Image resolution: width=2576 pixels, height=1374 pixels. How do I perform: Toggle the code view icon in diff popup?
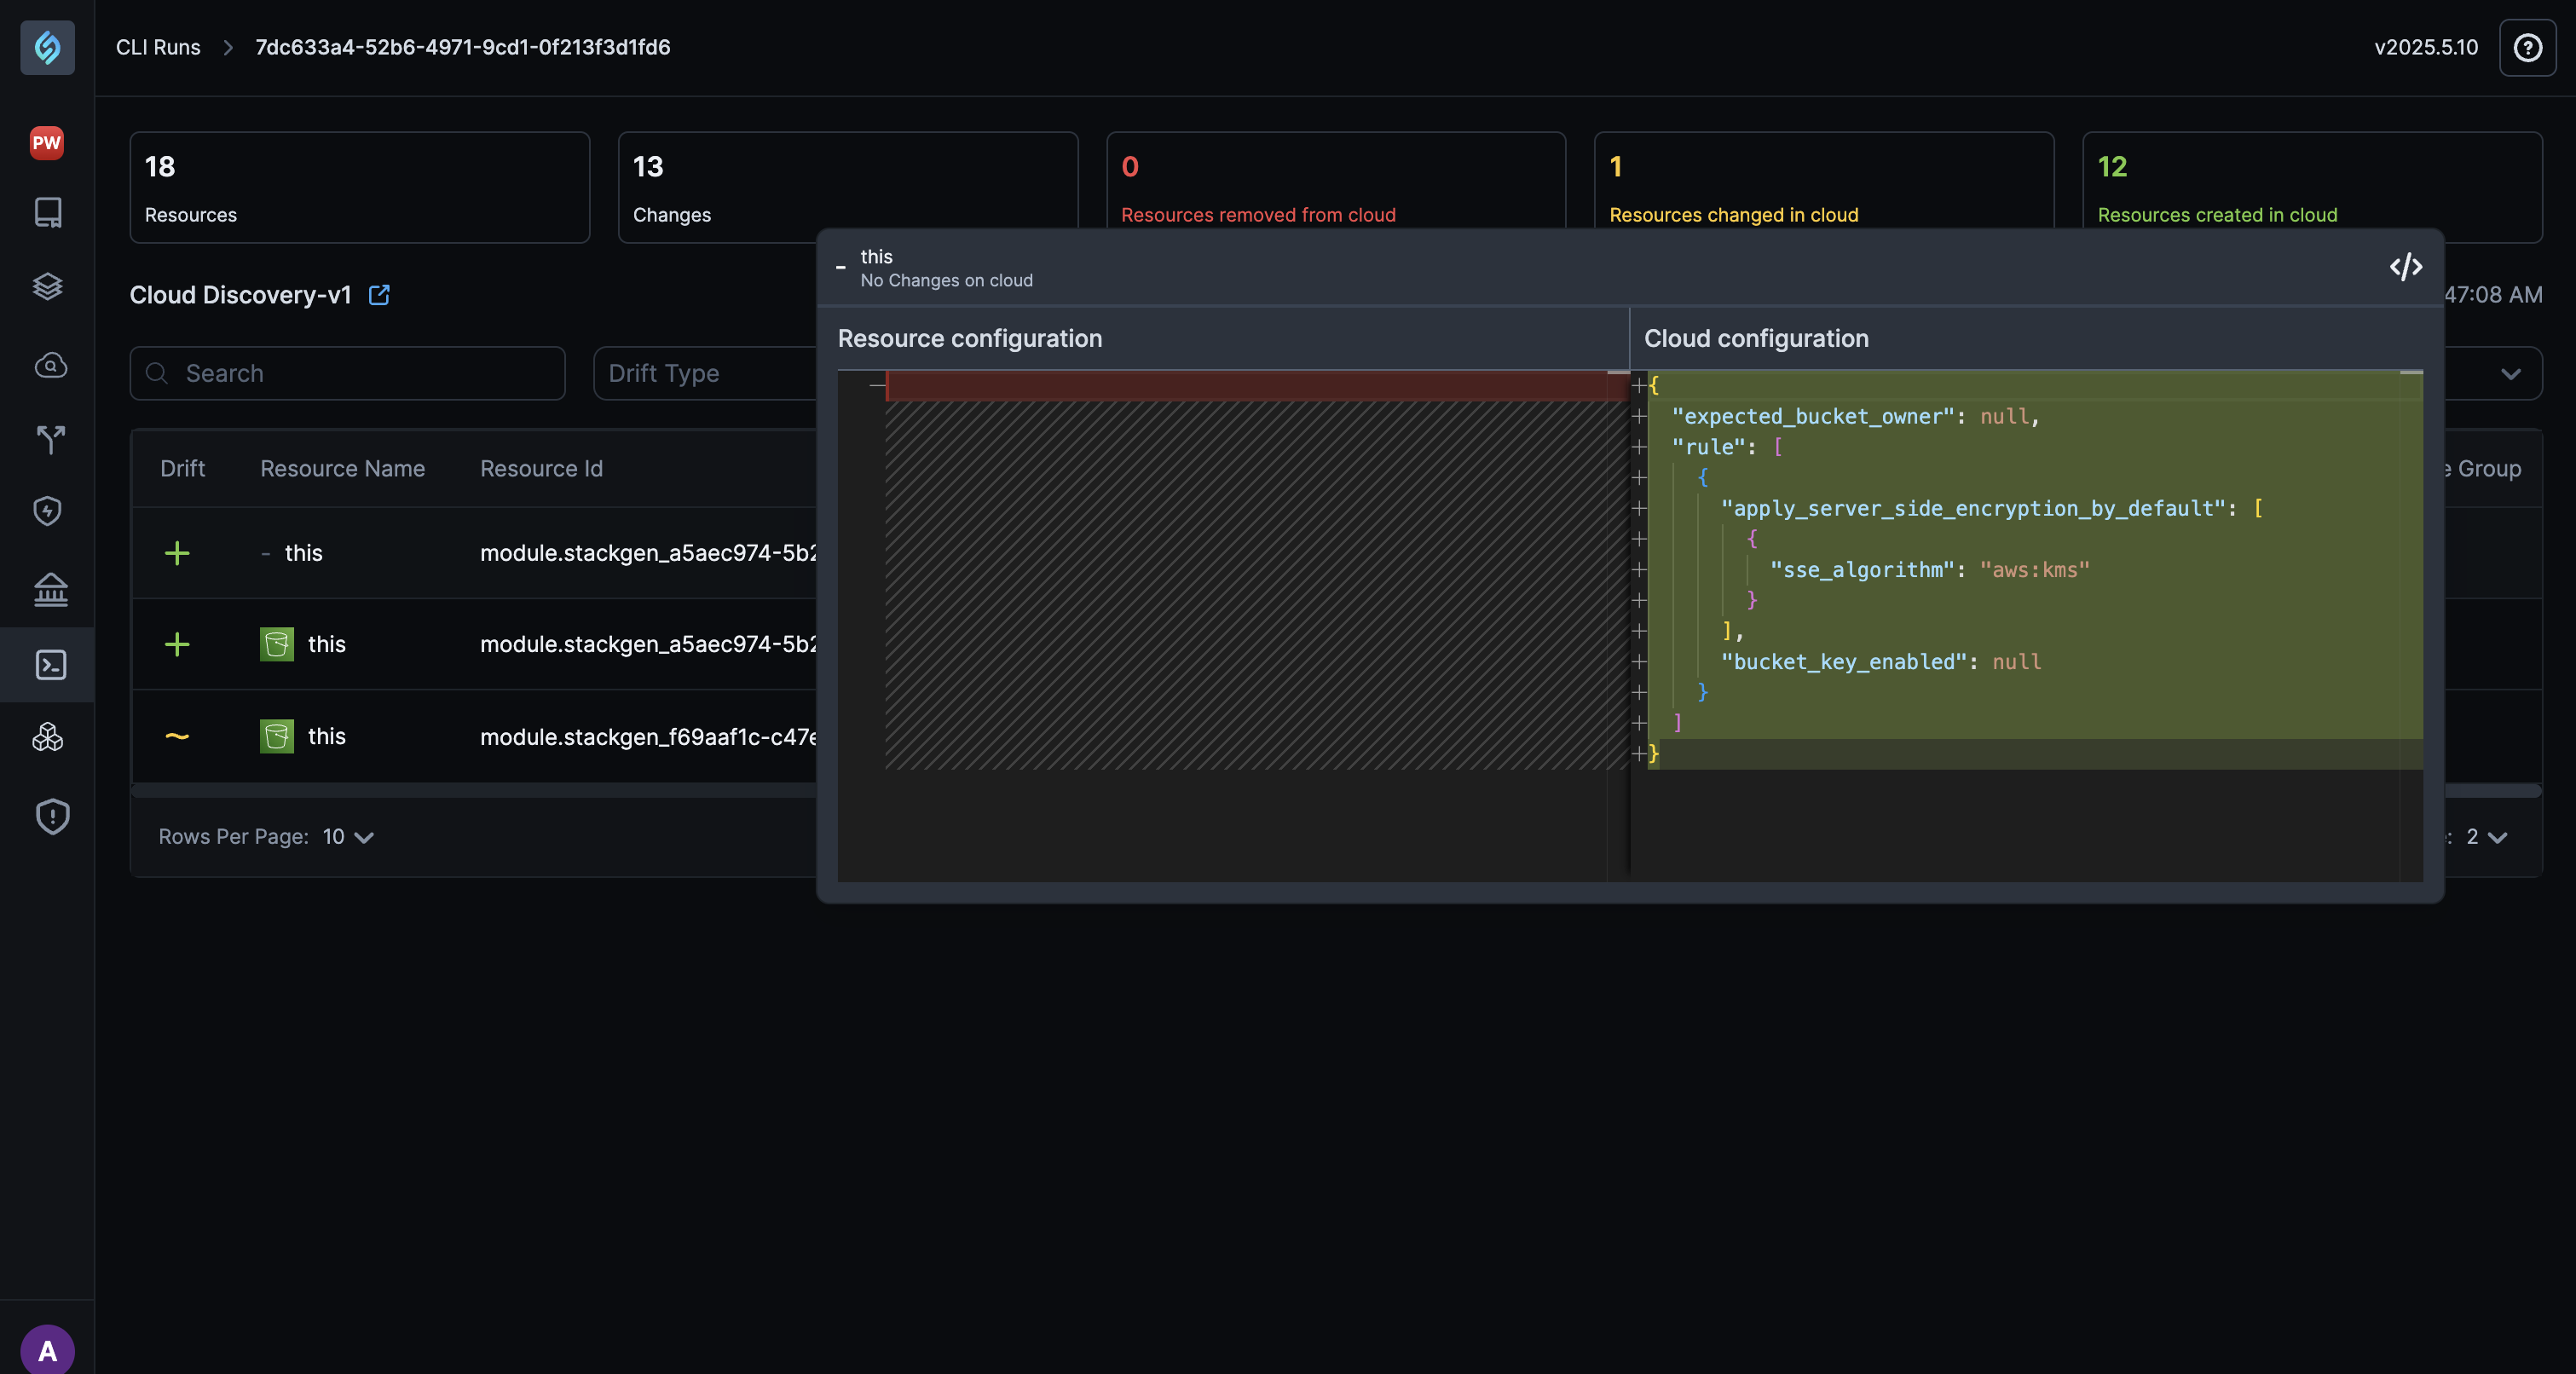(2405, 267)
